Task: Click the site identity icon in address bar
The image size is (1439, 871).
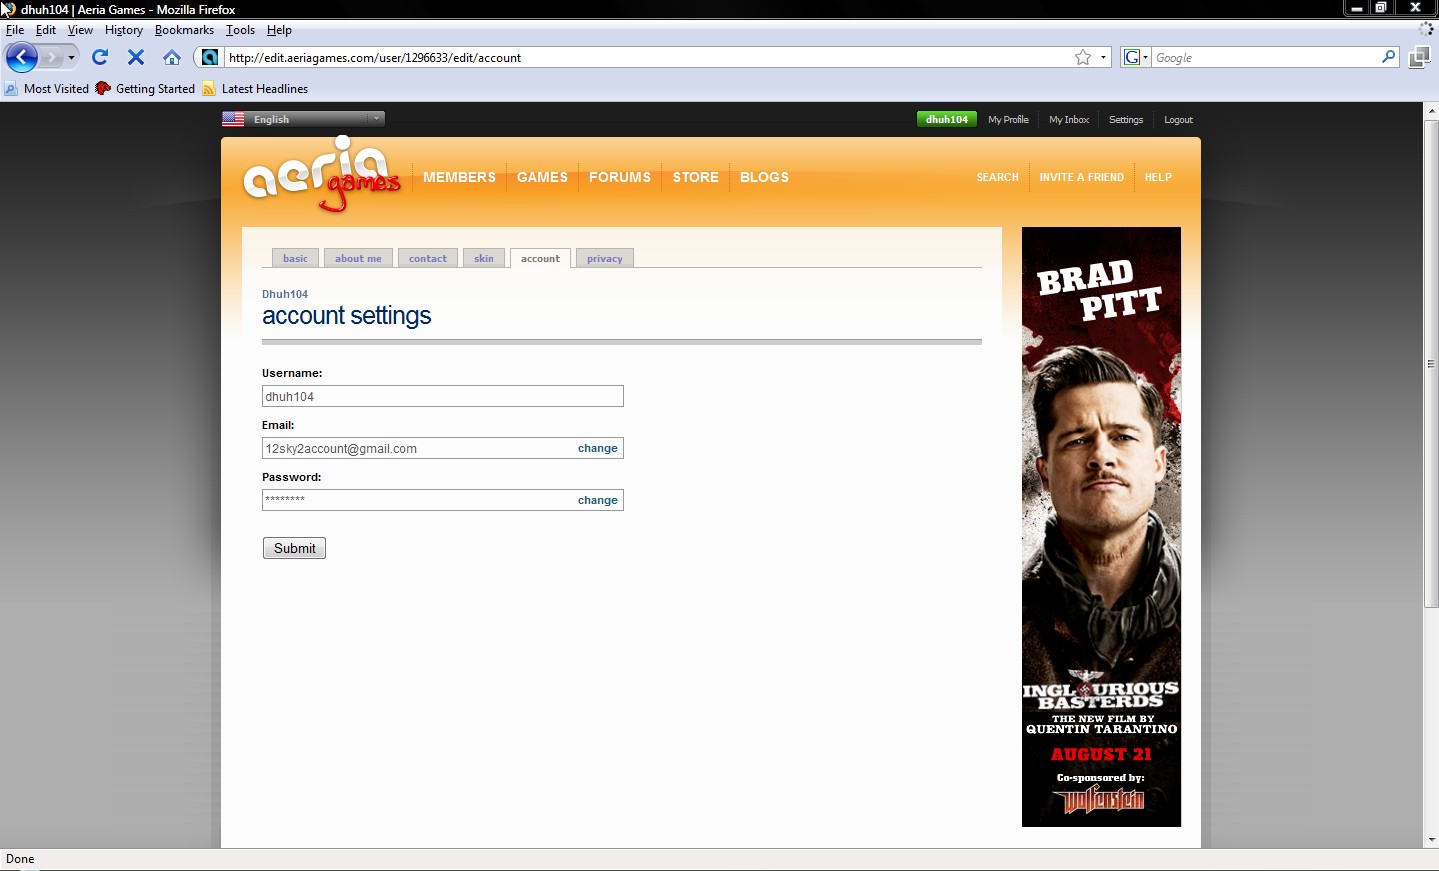Action: [210, 57]
